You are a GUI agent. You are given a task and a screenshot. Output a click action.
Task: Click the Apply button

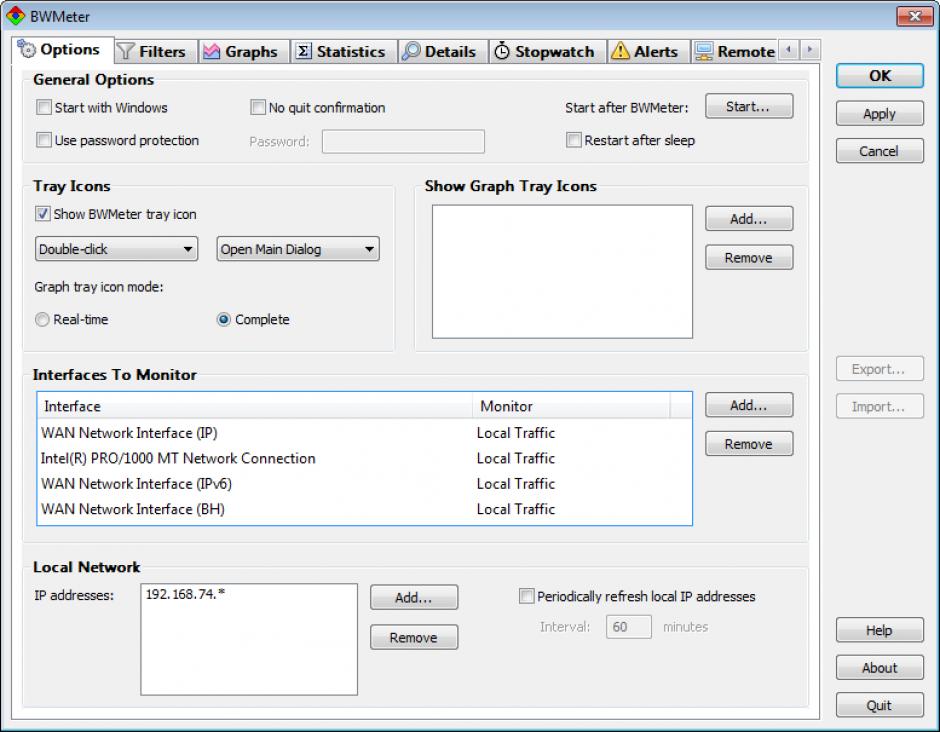(x=879, y=113)
